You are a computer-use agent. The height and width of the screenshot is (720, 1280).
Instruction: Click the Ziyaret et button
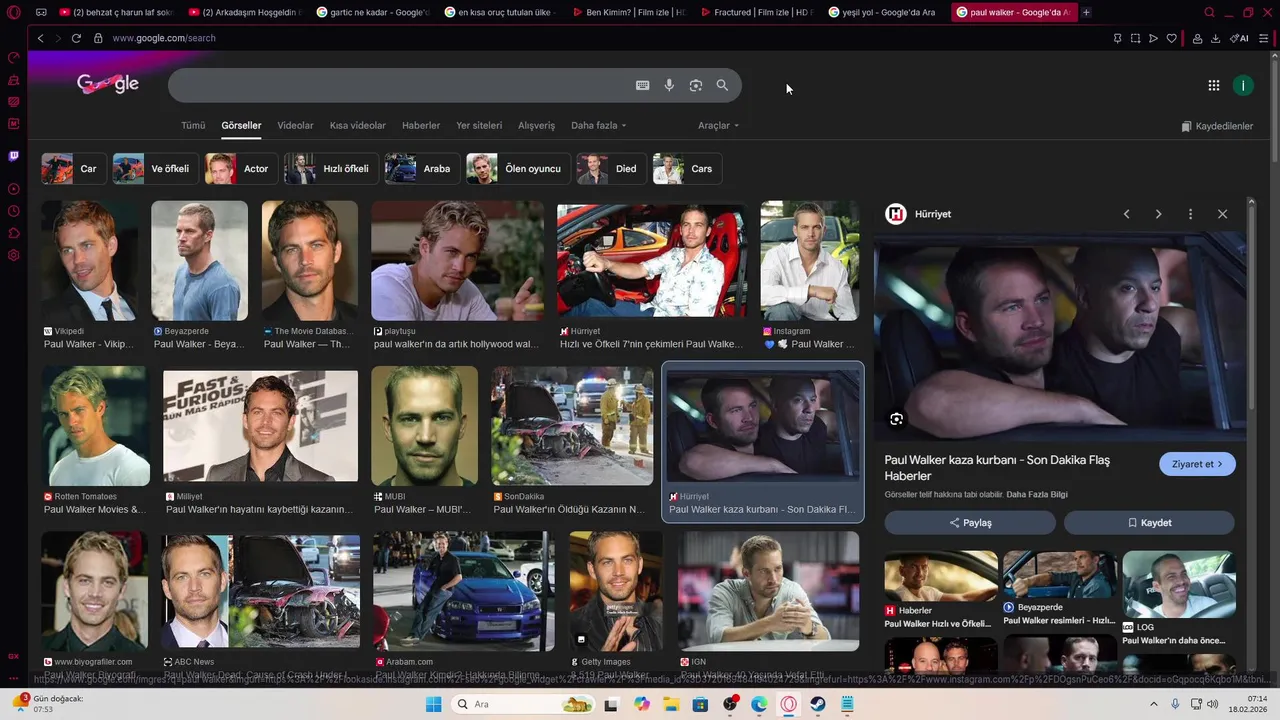click(x=1197, y=464)
